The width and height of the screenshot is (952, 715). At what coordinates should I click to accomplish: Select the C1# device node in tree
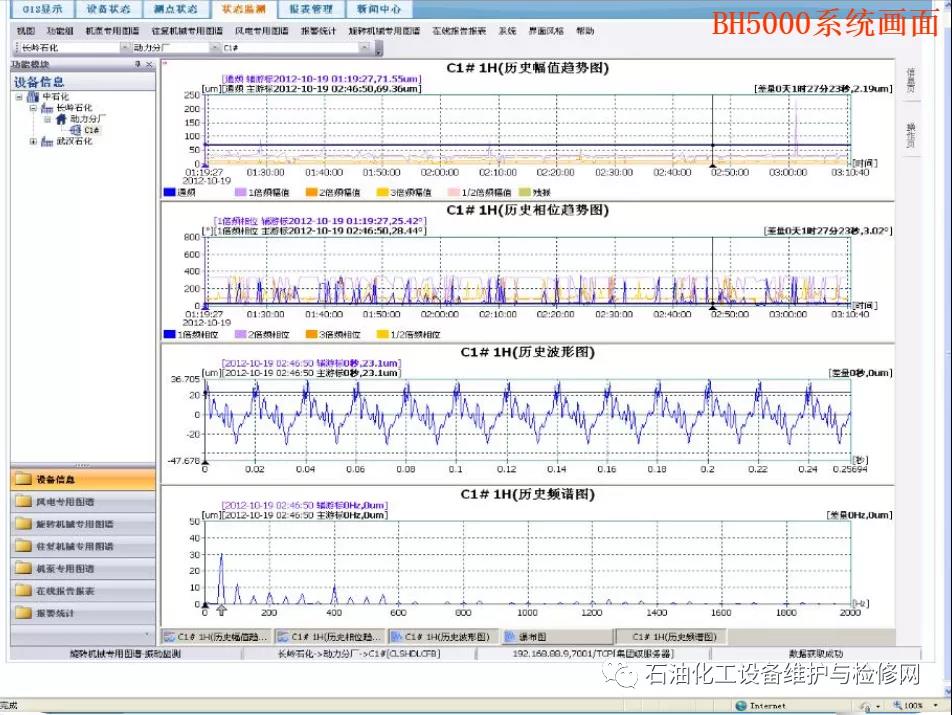91,130
